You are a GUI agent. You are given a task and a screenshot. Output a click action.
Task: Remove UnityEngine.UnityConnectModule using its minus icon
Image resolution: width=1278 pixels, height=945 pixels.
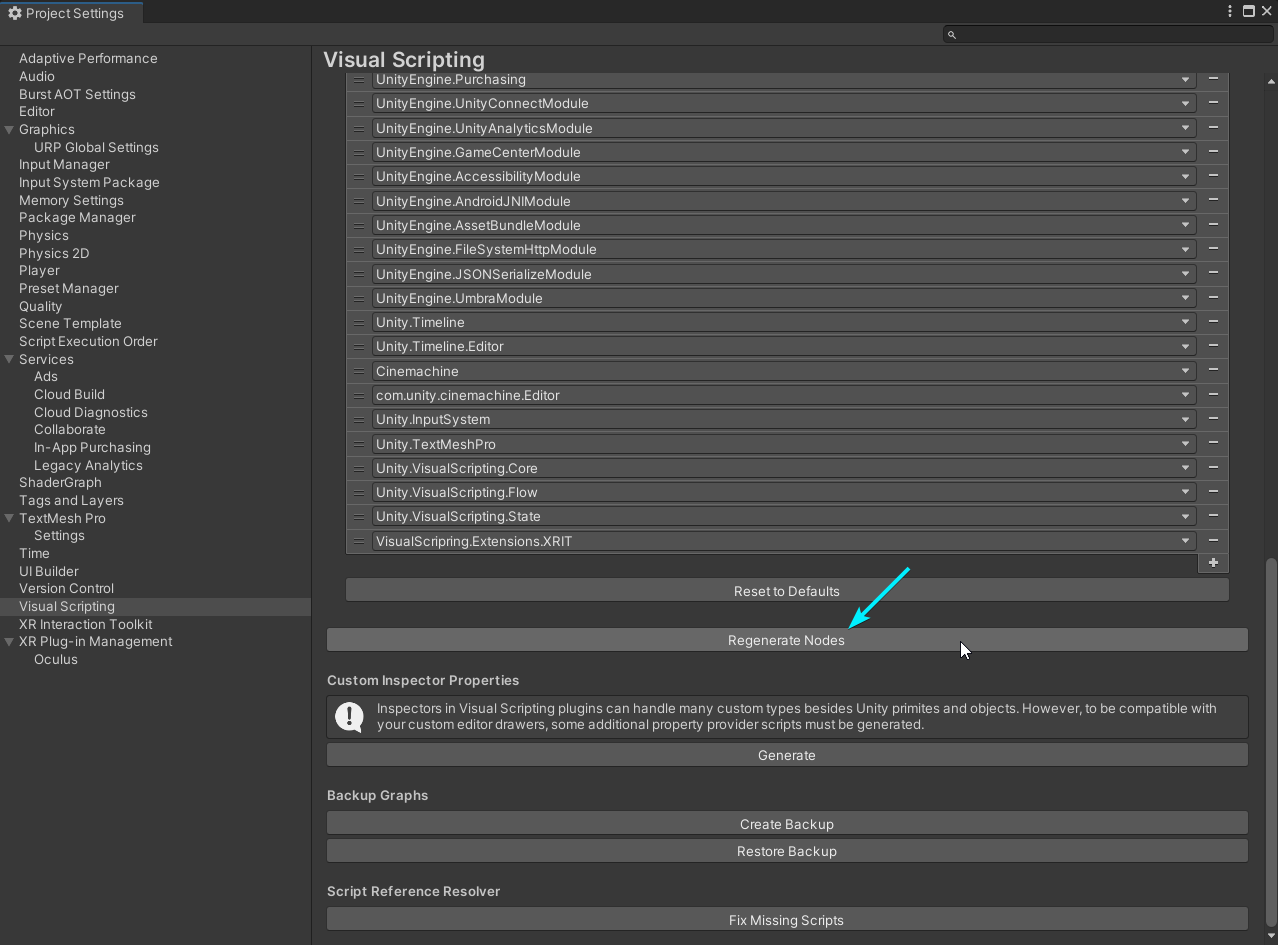point(1213,103)
